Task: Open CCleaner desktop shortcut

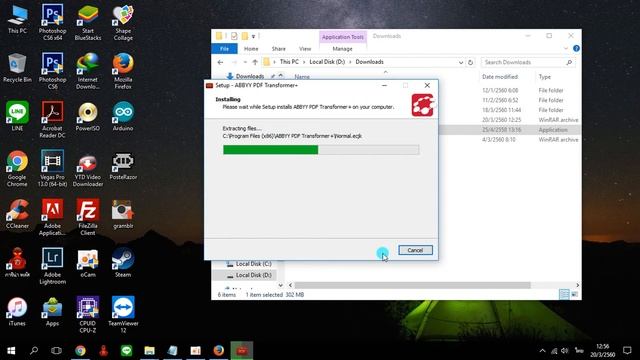Action: 17,214
